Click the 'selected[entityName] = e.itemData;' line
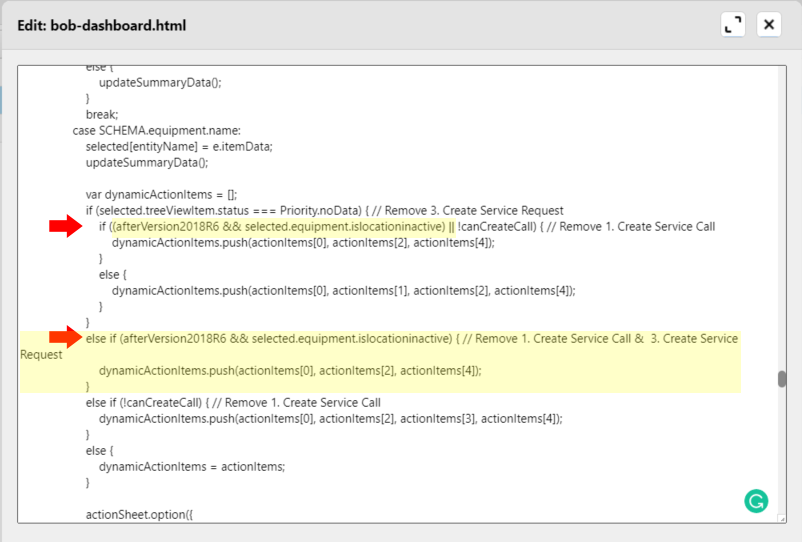 [x=179, y=146]
